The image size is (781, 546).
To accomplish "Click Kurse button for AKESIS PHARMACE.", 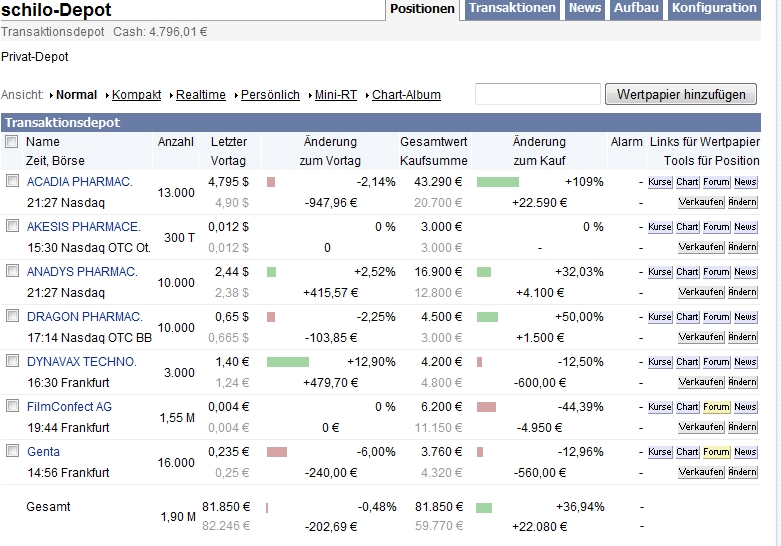I will tap(660, 227).
